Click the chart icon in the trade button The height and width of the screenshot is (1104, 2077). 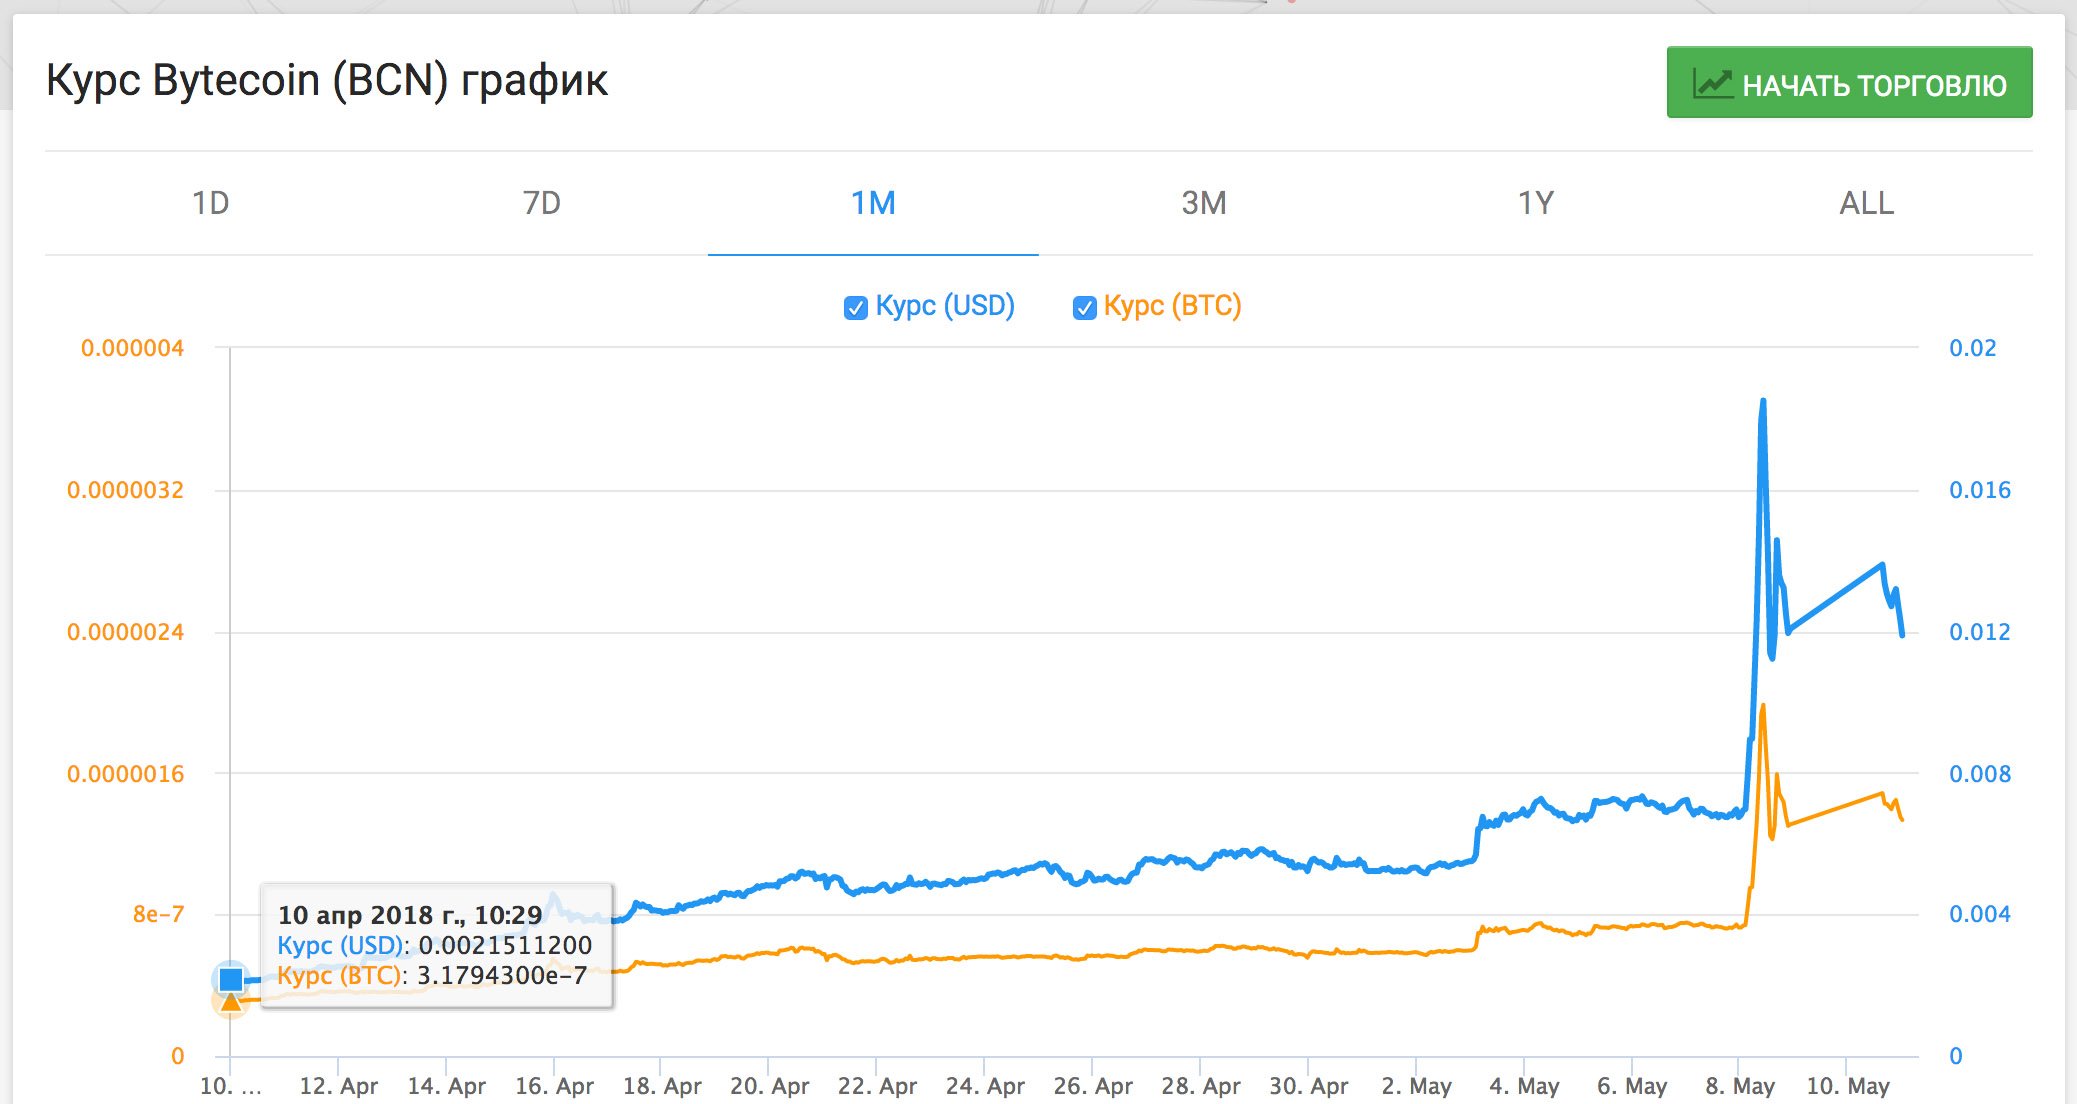pyautogui.click(x=1712, y=83)
